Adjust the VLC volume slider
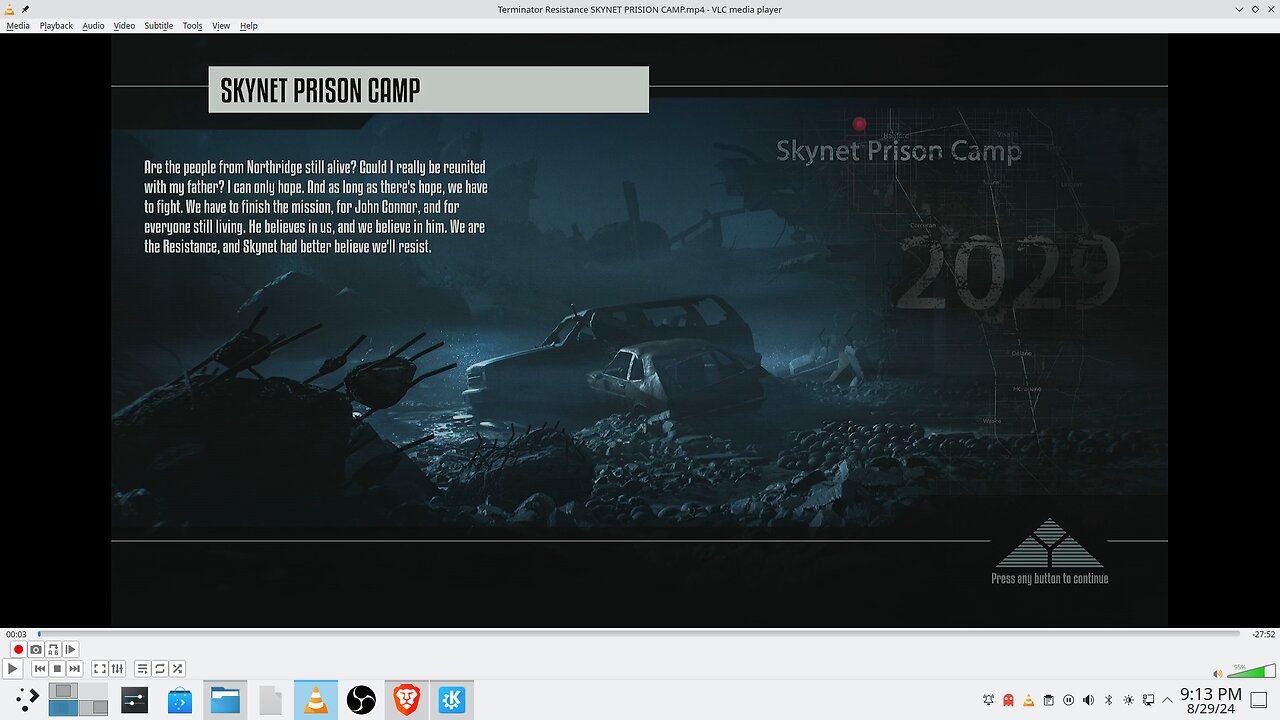Screen dimensions: 1280x720 point(1251,672)
